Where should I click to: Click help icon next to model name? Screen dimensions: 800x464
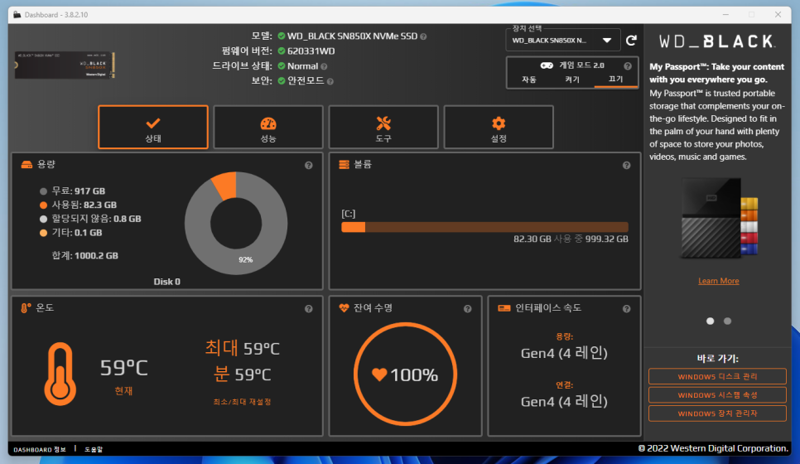pos(423,37)
